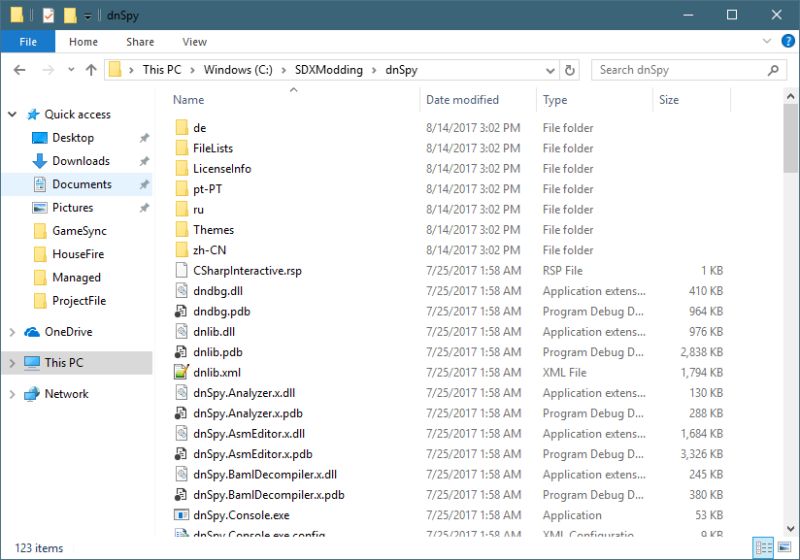Select the OneDrive cloud icon
The image size is (800, 560).
pos(32,332)
